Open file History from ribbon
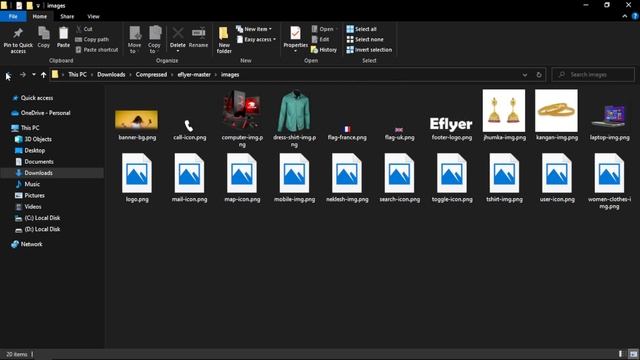The image size is (640, 360). tap(324, 50)
